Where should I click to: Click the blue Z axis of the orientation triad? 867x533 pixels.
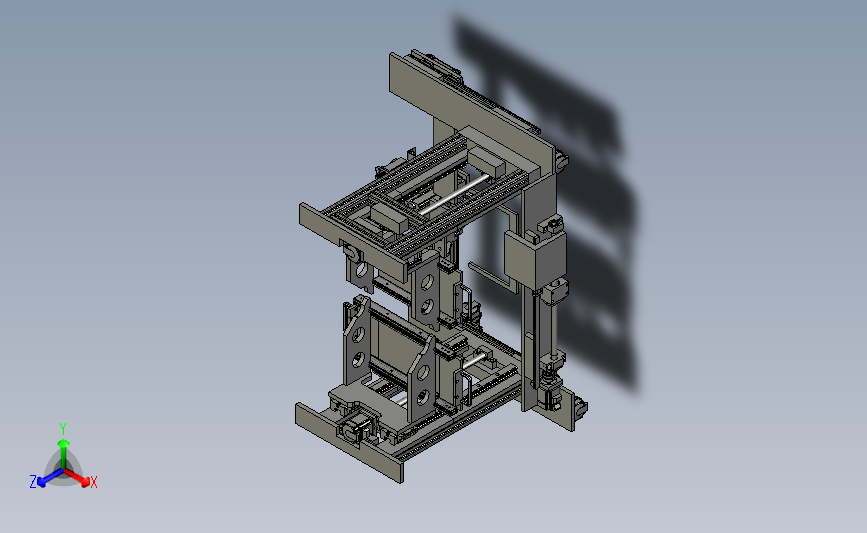tap(50, 478)
